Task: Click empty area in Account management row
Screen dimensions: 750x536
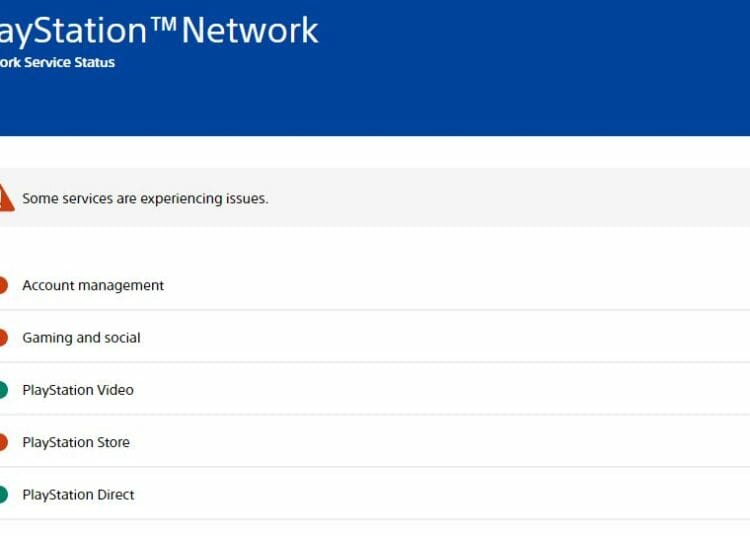Action: click(454, 285)
